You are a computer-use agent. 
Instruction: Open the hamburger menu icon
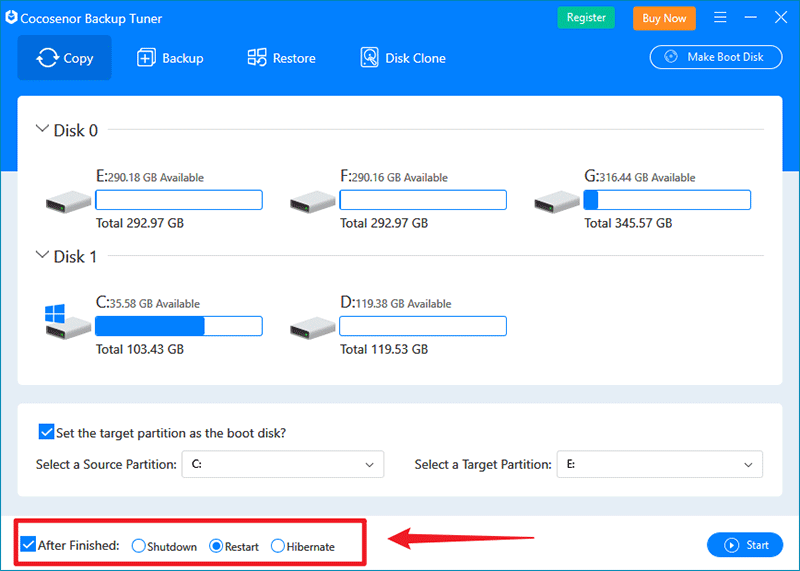coord(720,18)
